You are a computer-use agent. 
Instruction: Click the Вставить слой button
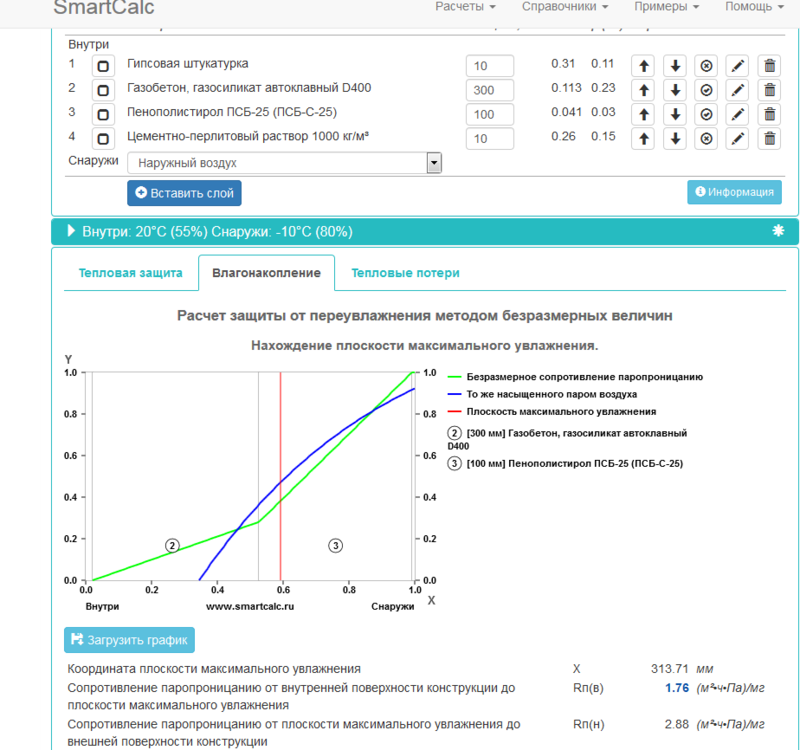(184, 193)
